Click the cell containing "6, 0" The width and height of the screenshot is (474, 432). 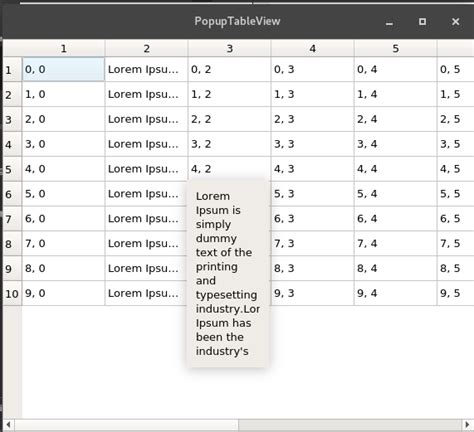click(x=63, y=219)
